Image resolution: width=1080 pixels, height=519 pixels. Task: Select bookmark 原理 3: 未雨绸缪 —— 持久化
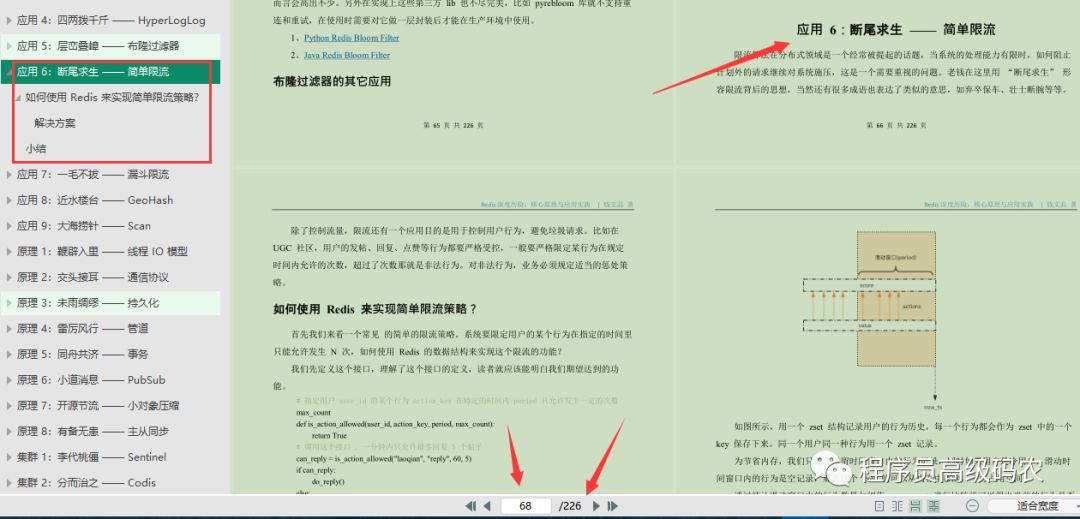pos(88,303)
